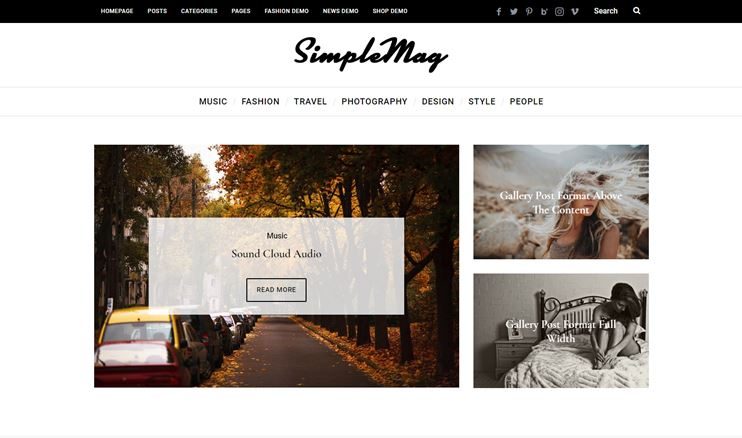Click into the Search field

[x=609, y=11]
